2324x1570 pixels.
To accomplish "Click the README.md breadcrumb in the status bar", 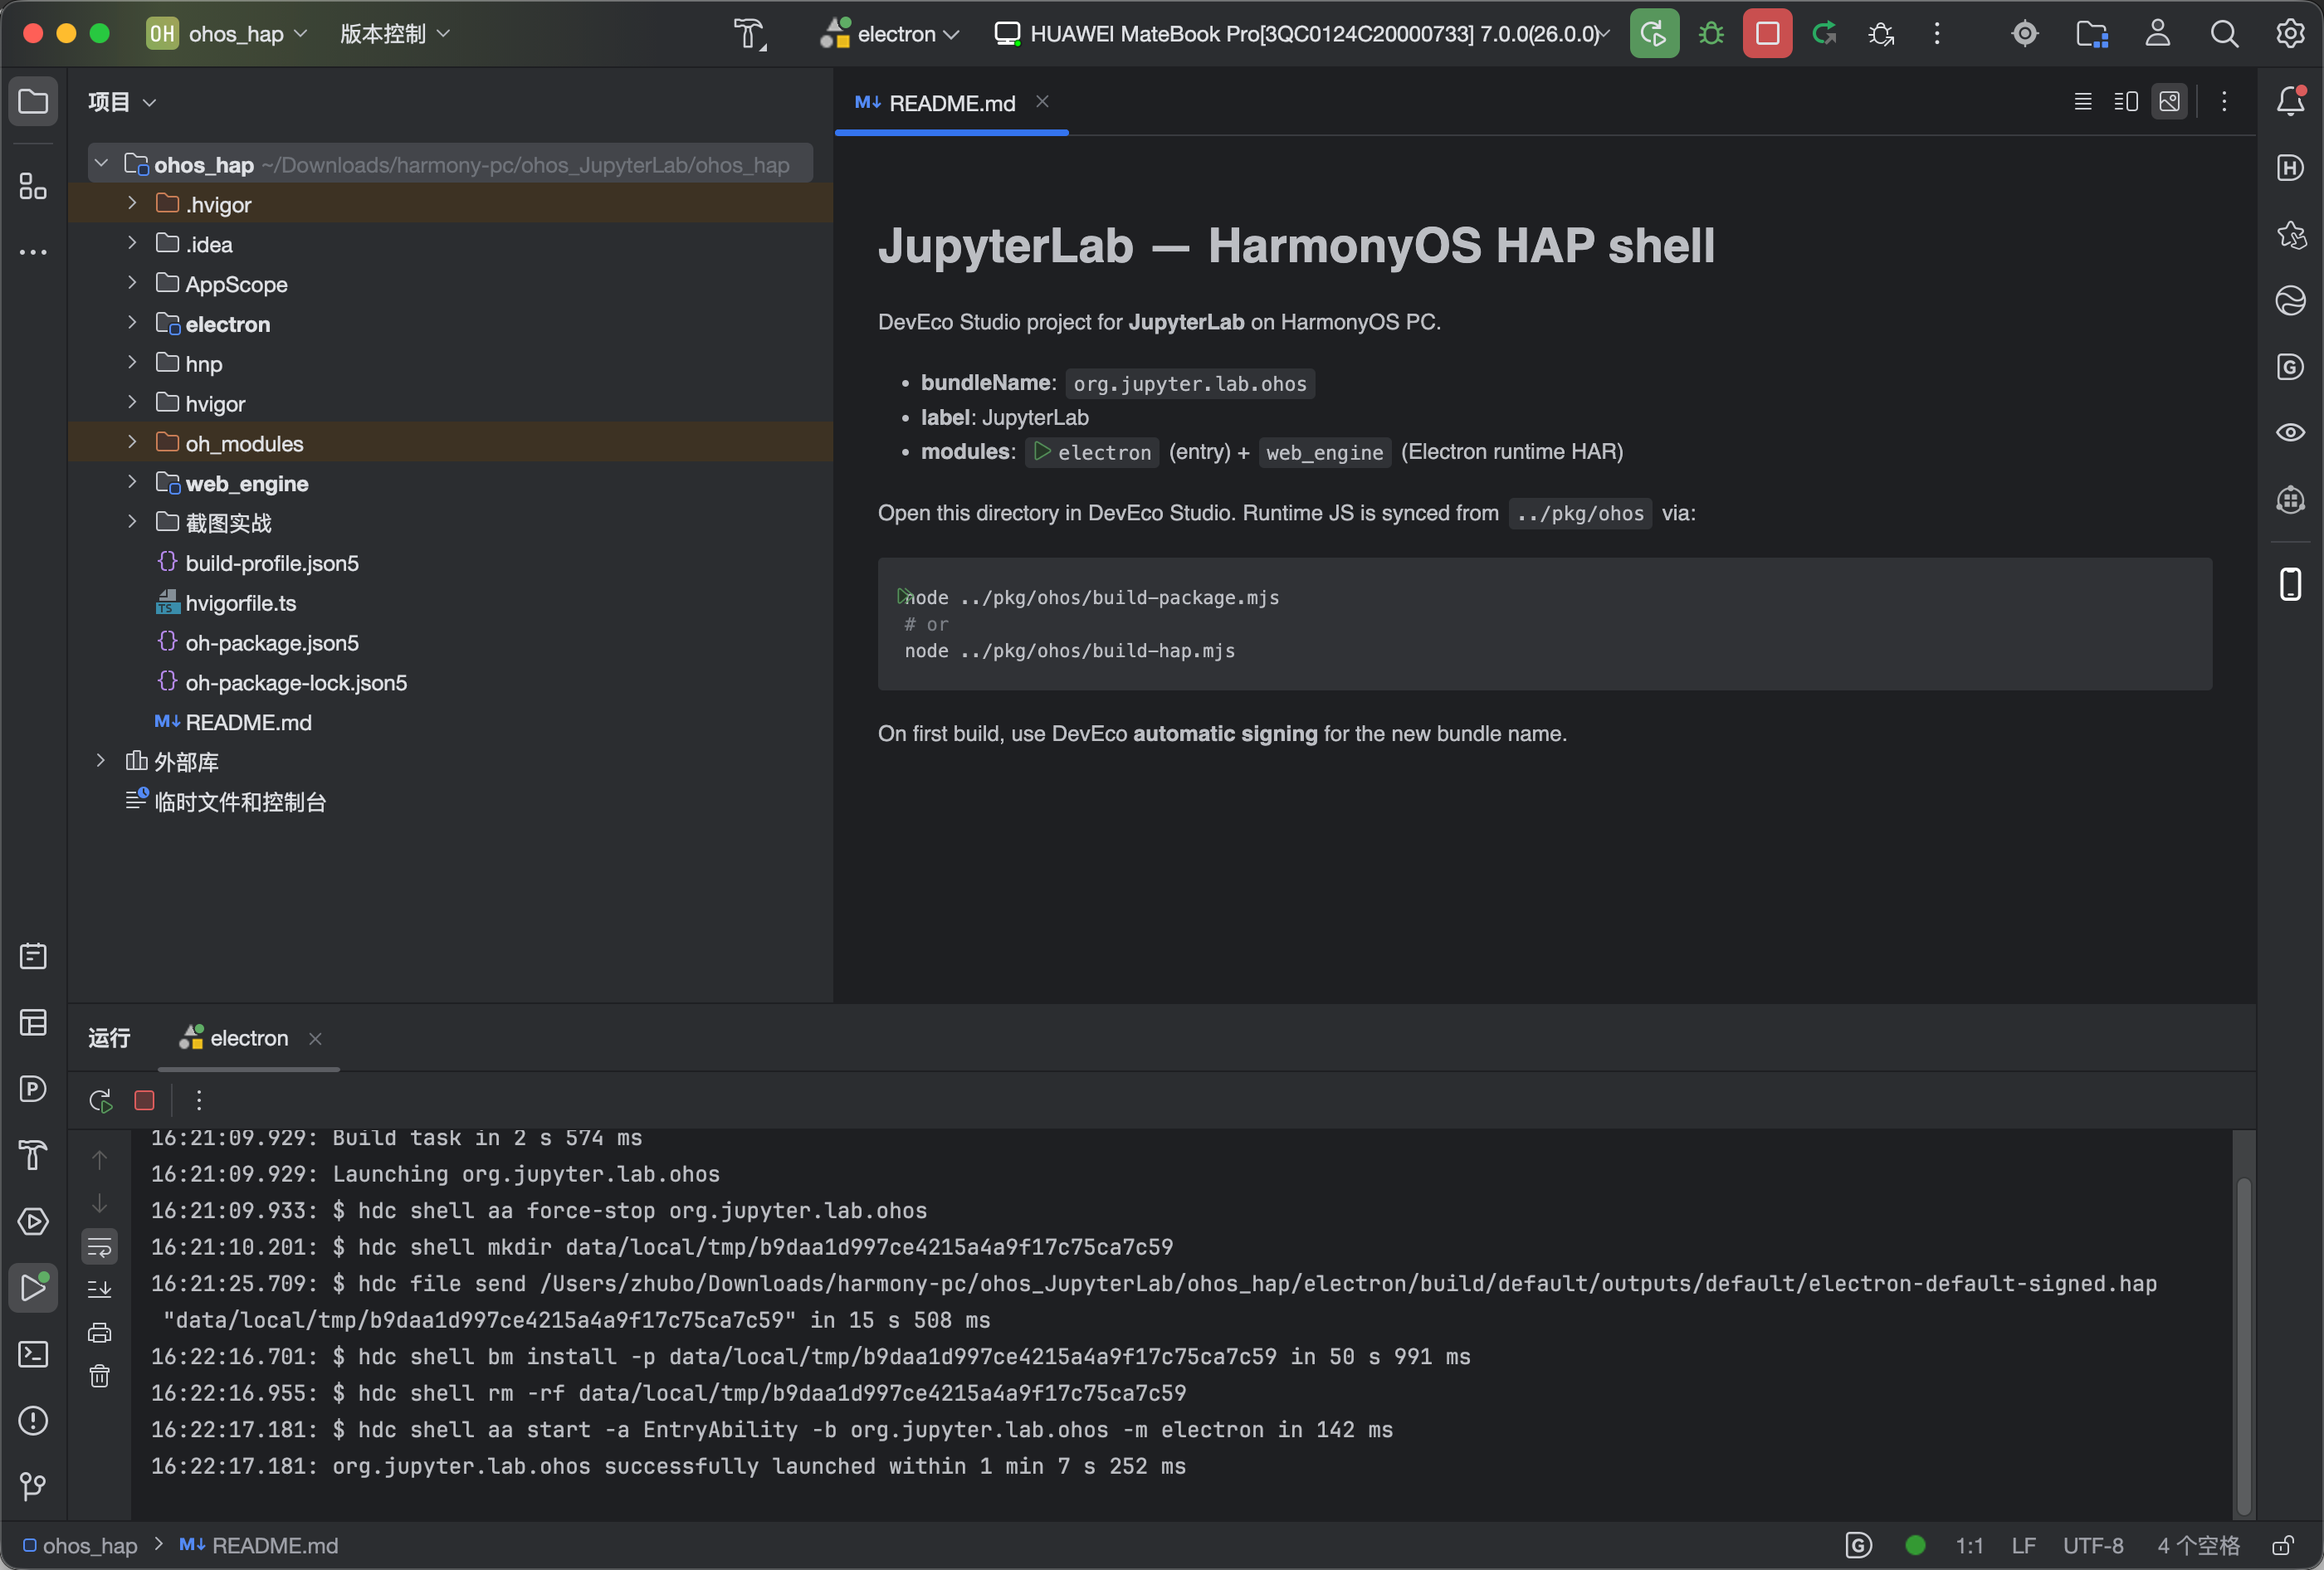I will pyautogui.click(x=259, y=1546).
